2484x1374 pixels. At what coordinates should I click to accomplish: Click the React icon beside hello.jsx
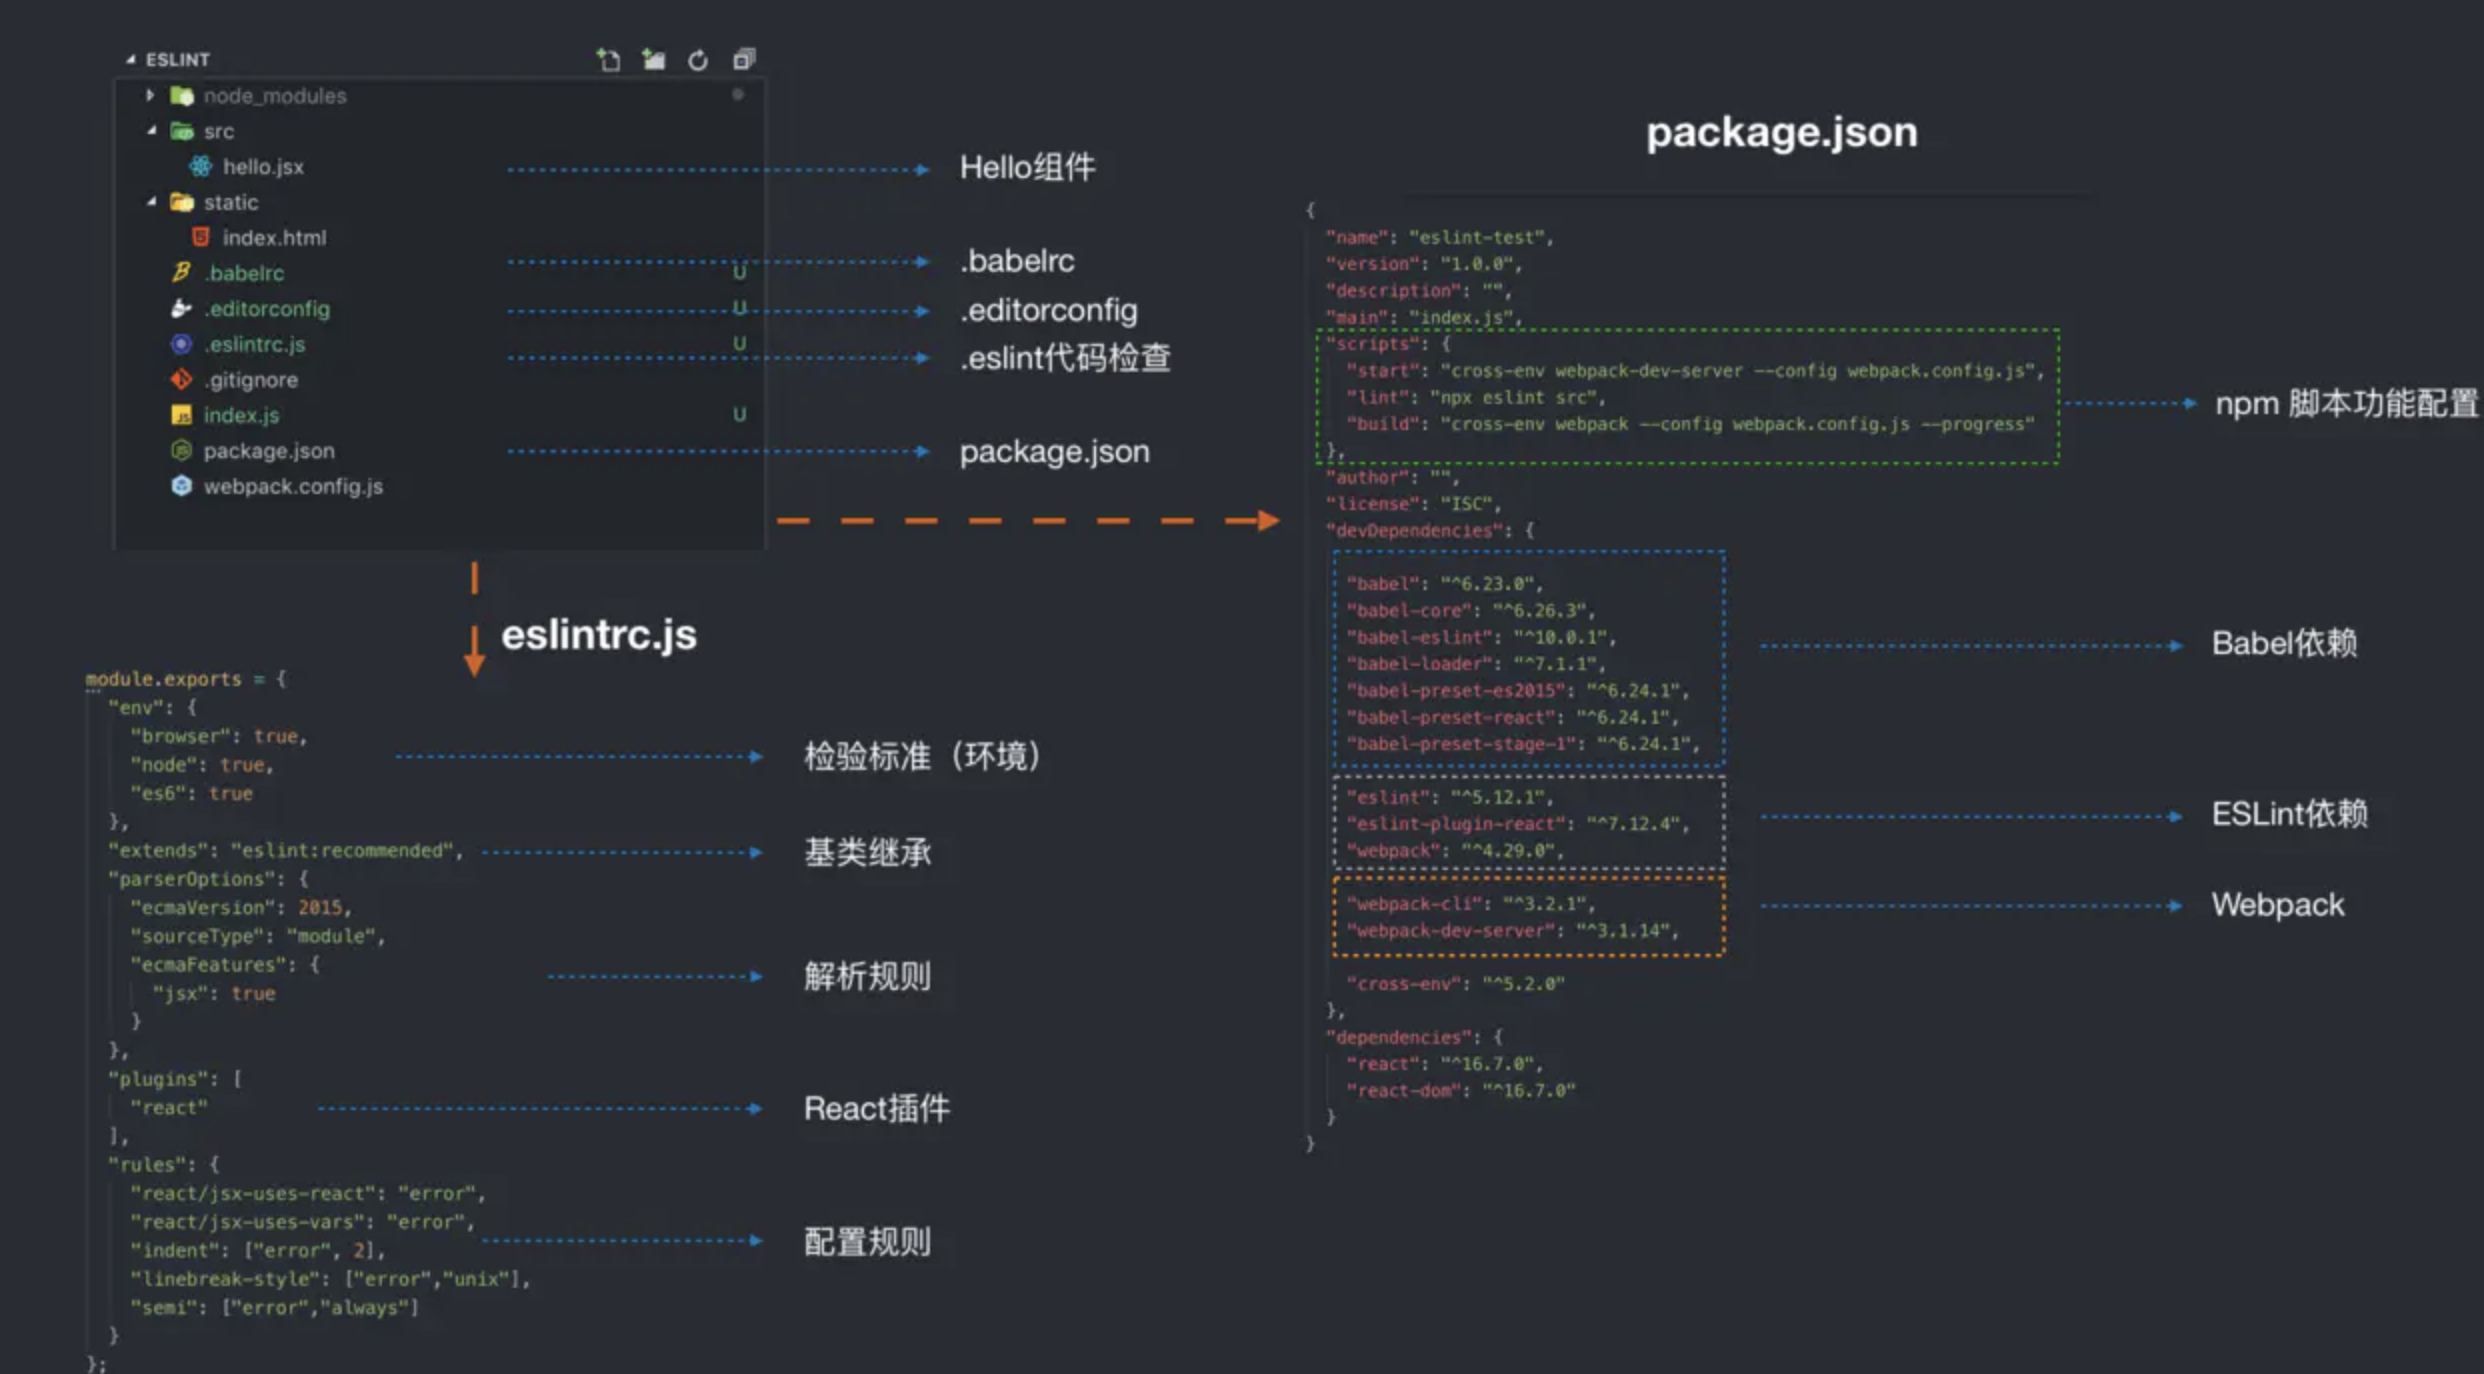[201, 167]
